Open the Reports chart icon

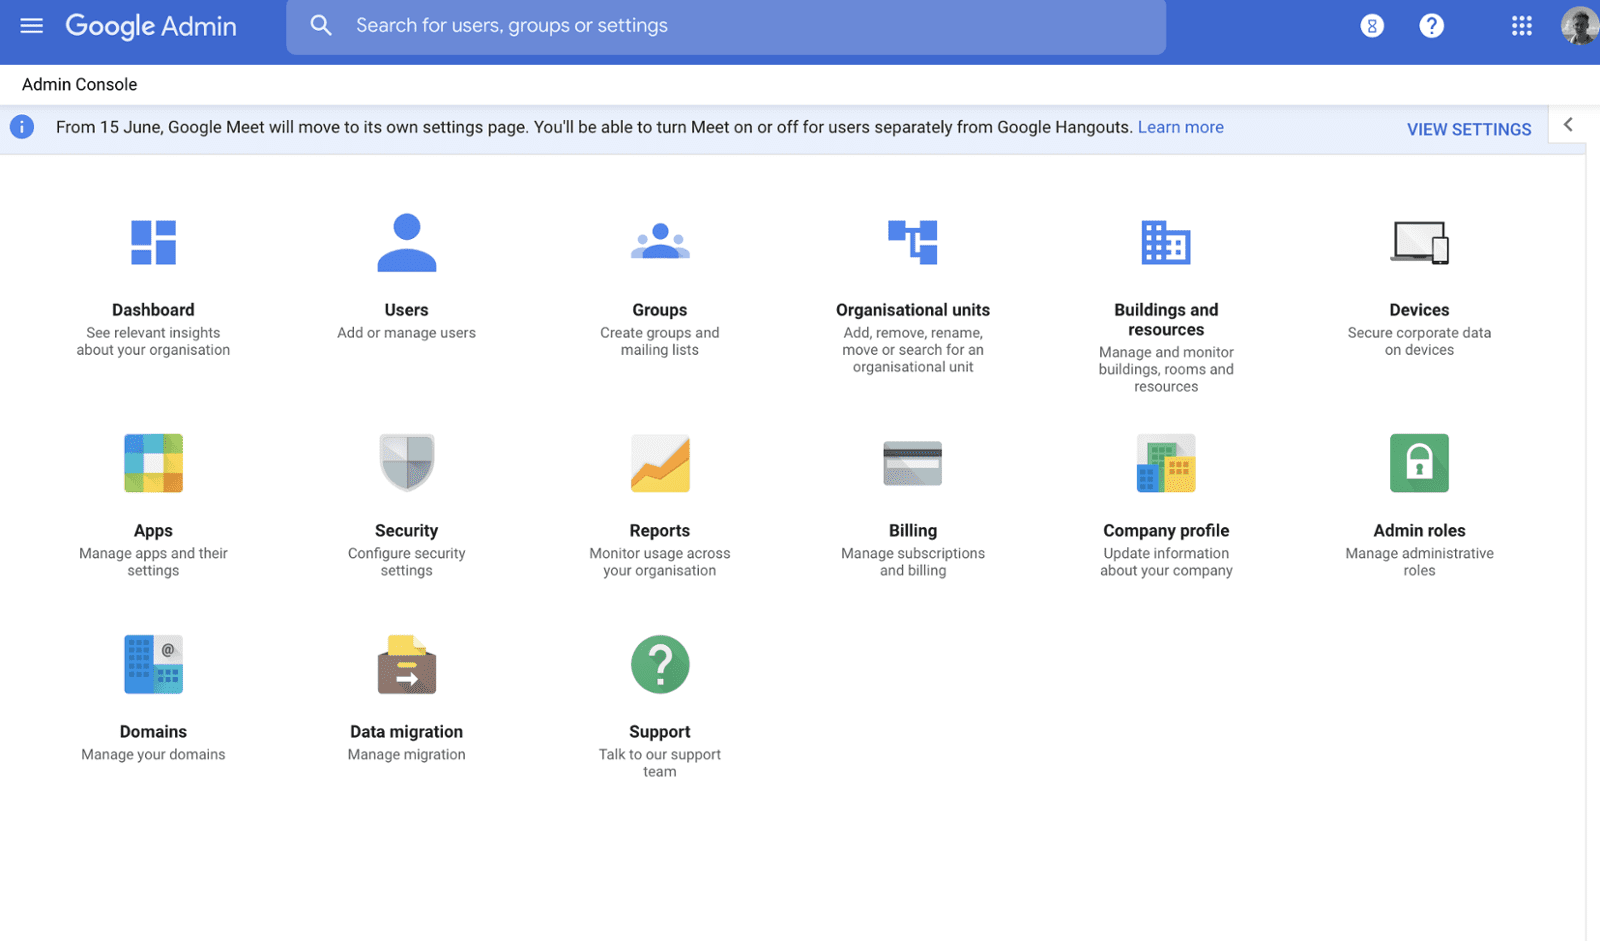[660, 463]
